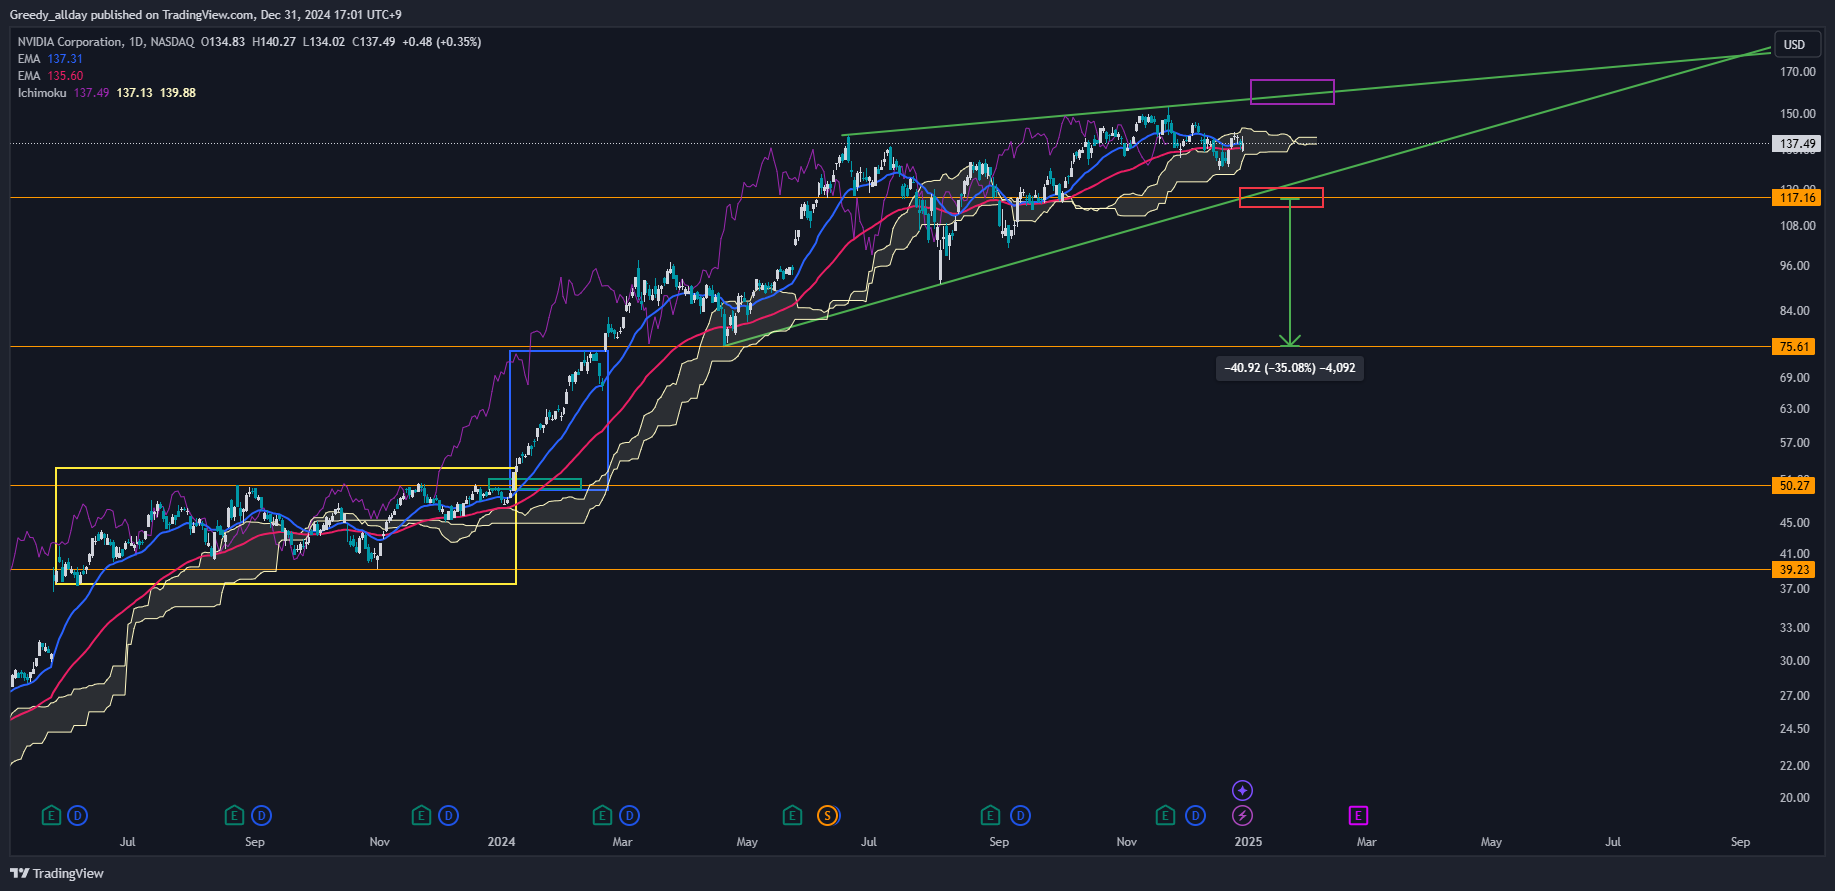Click the publisher text Greedy_allday at top
This screenshot has height=891, width=1835.
[49, 15]
